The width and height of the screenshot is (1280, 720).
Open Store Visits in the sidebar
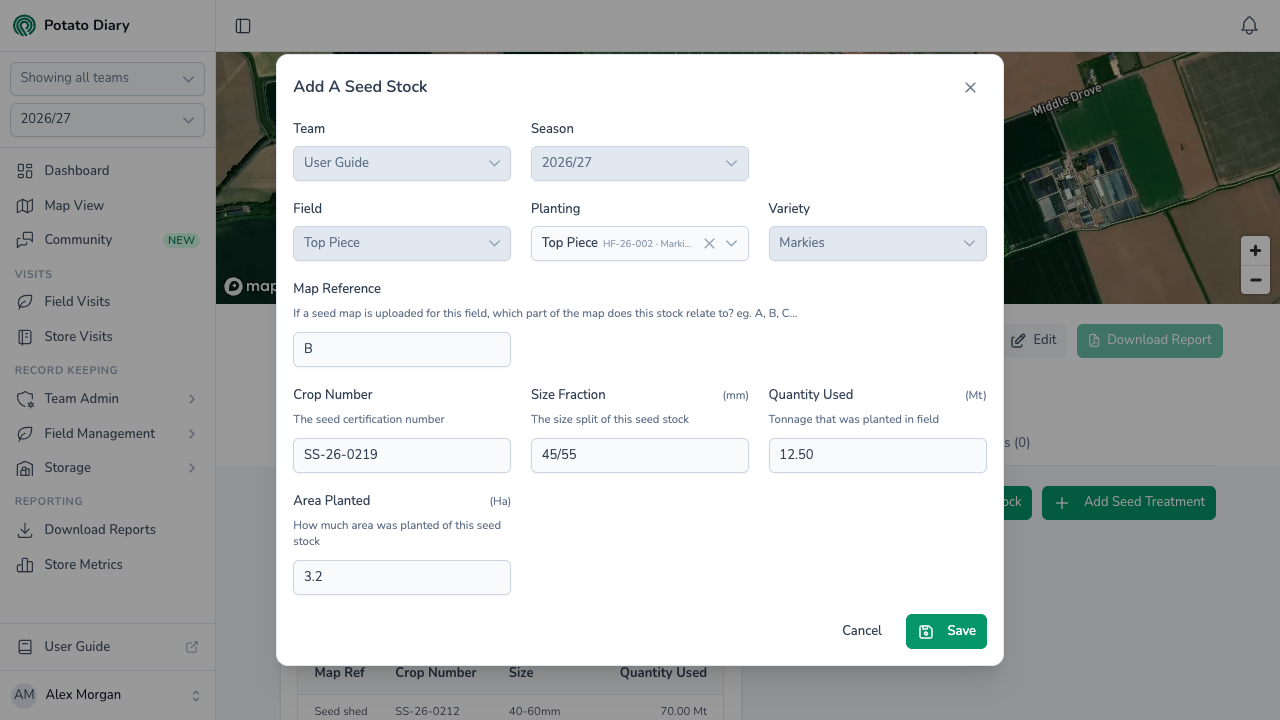[107, 337]
